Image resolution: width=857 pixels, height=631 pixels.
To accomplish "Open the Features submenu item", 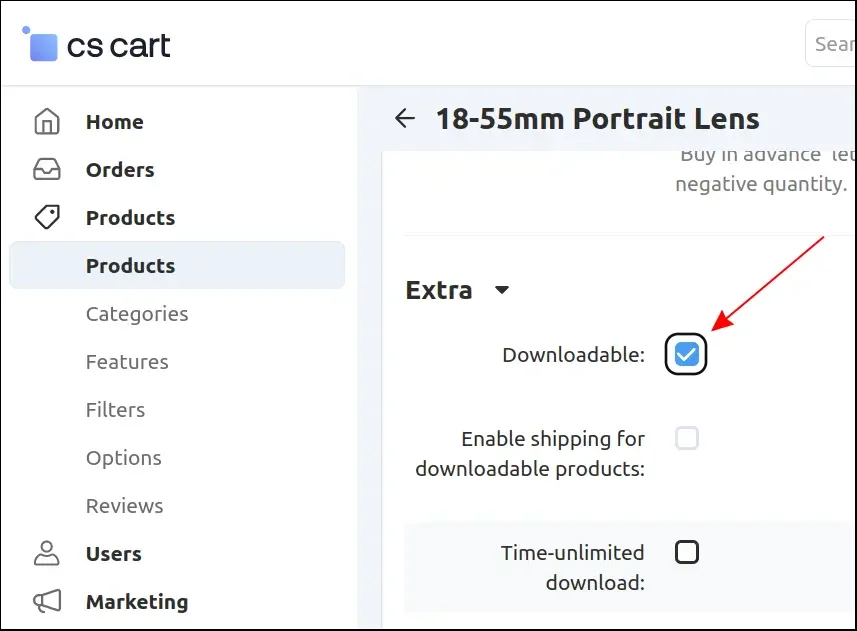I will coord(127,362).
